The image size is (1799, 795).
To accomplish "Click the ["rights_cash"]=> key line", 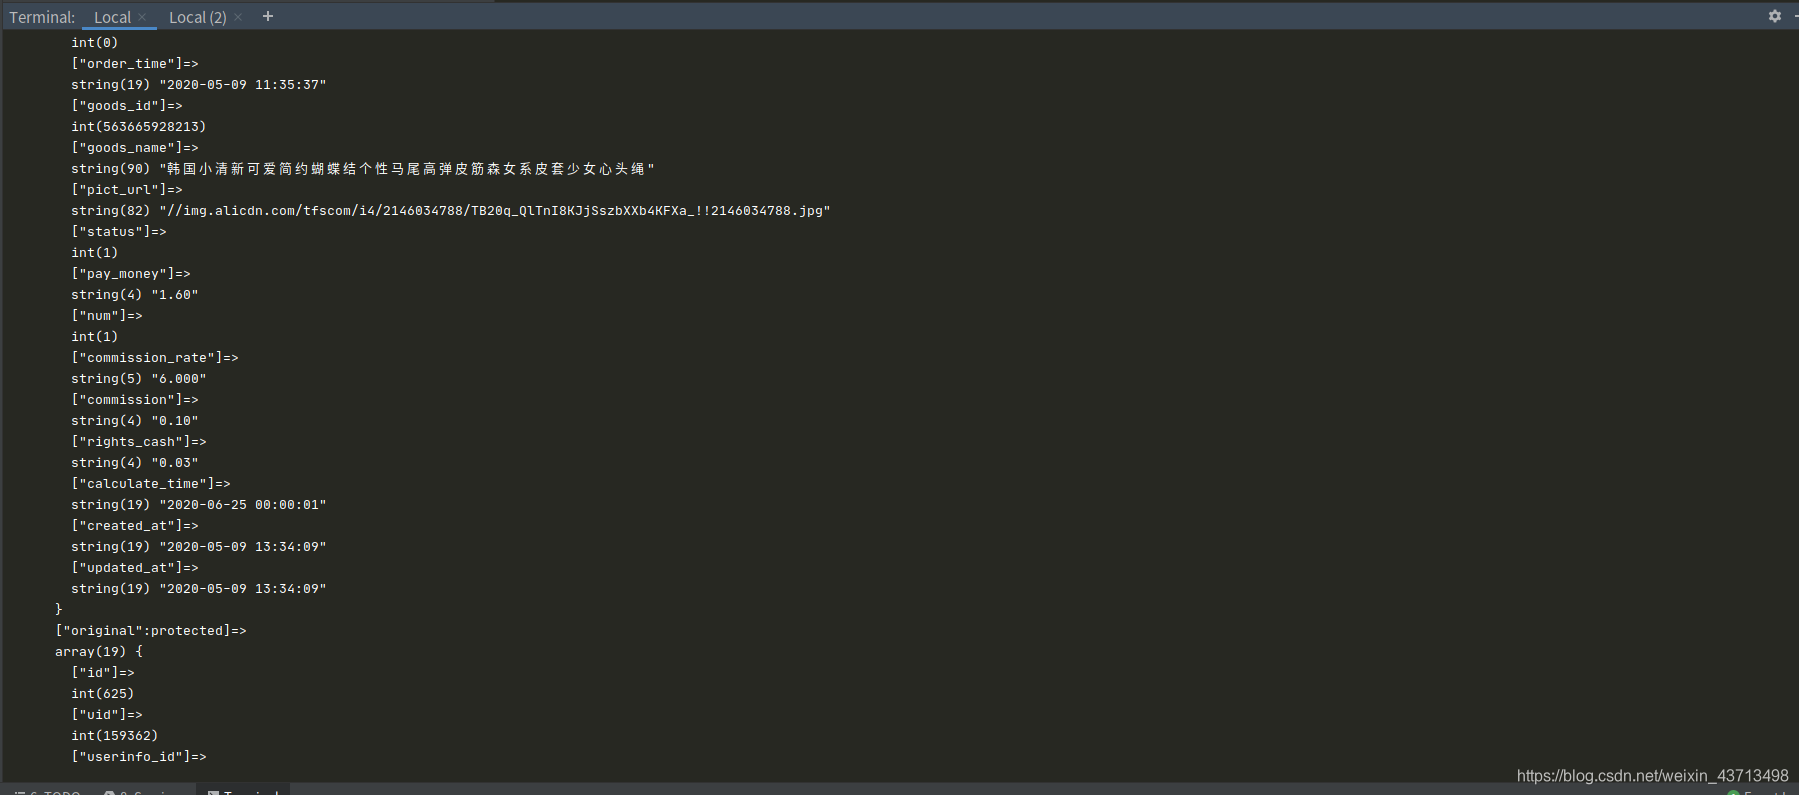I will (139, 442).
